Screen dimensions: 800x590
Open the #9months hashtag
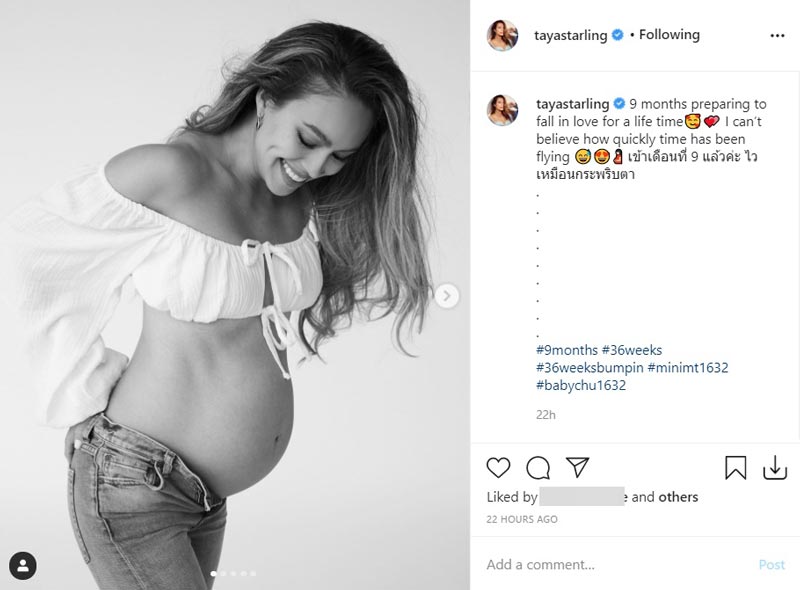pyautogui.click(x=566, y=350)
